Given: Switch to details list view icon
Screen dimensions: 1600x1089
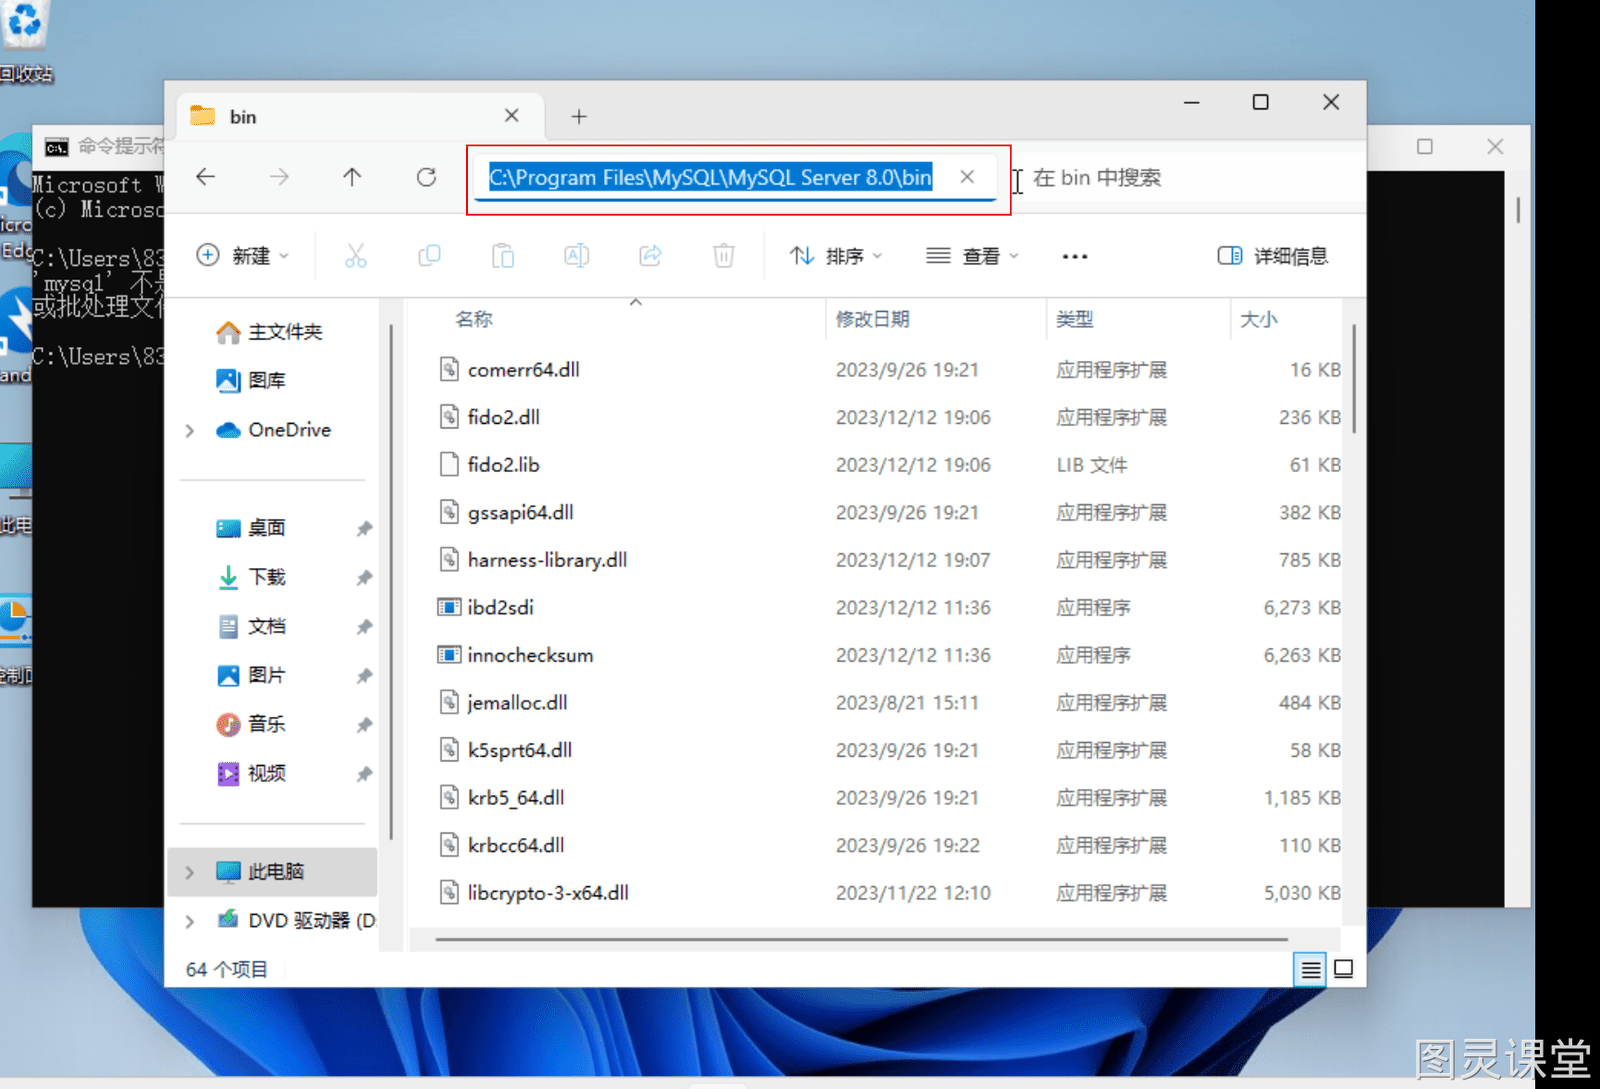Looking at the screenshot, I should coord(1310,969).
